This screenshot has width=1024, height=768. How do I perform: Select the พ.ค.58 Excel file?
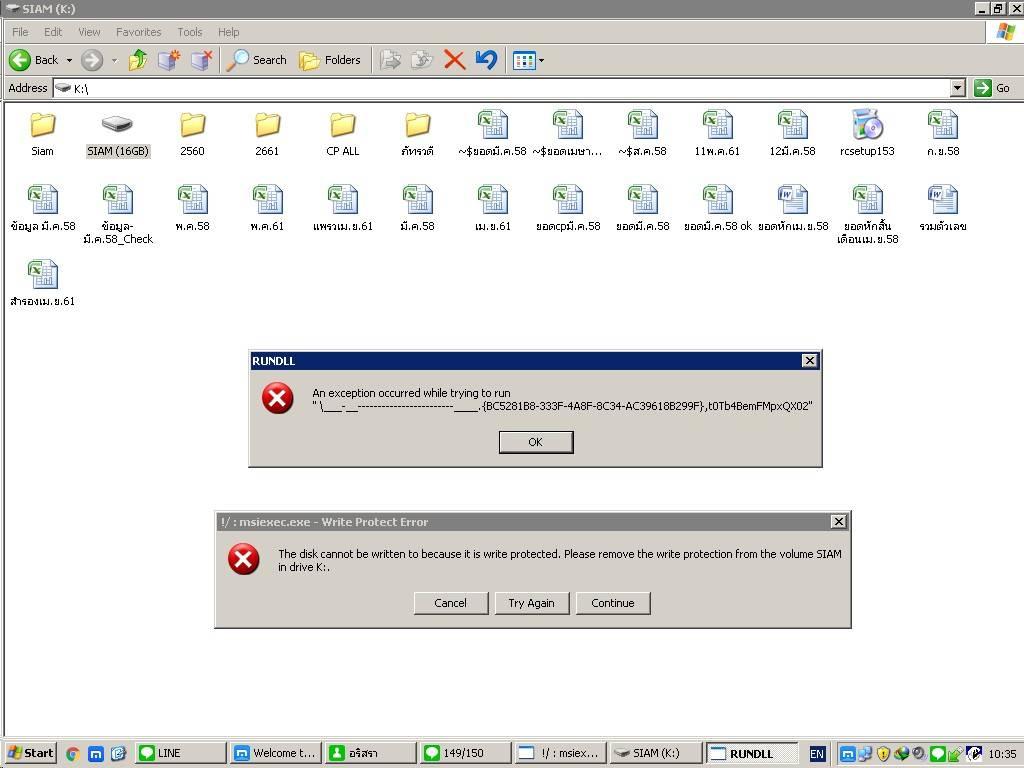(x=193, y=209)
